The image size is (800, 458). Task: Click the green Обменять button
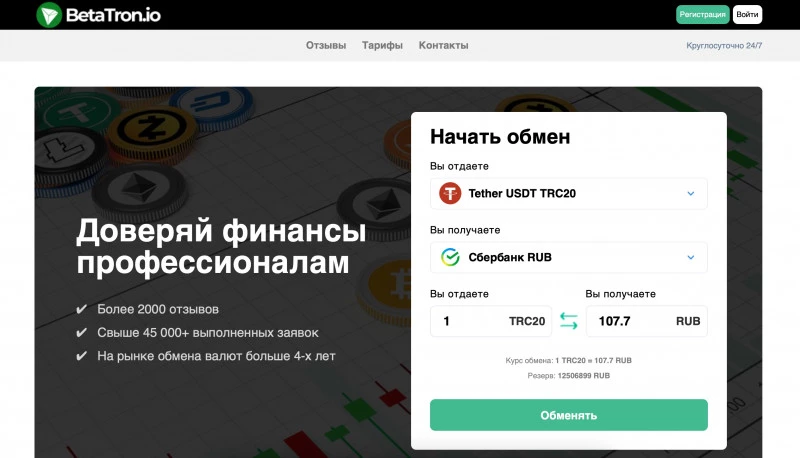click(x=568, y=415)
